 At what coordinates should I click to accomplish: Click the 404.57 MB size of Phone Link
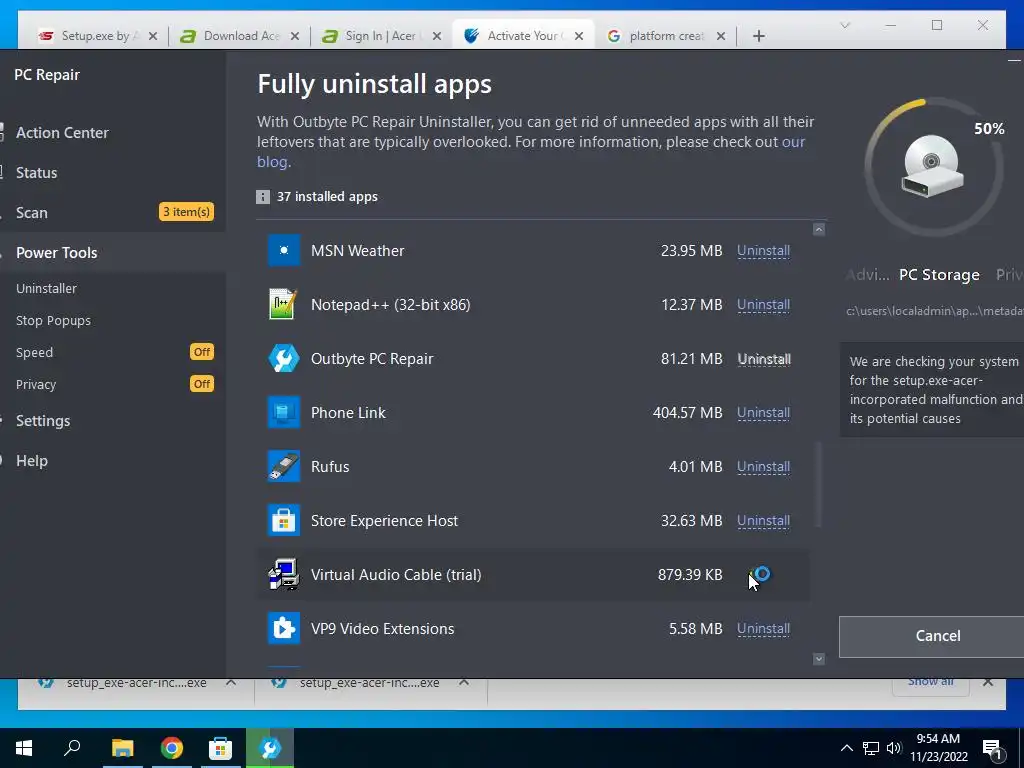pyautogui.click(x=688, y=413)
